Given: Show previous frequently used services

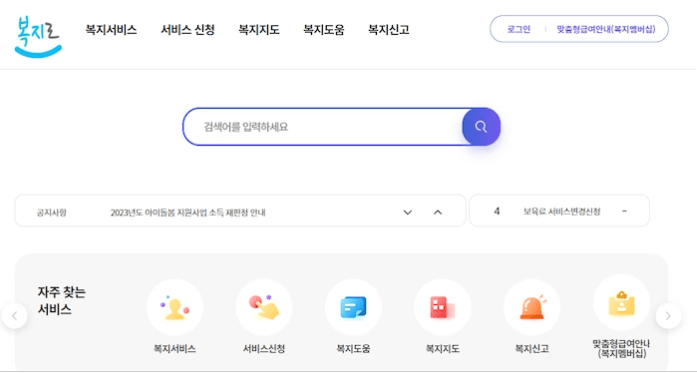Looking at the screenshot, I should (x=15, y=316).
